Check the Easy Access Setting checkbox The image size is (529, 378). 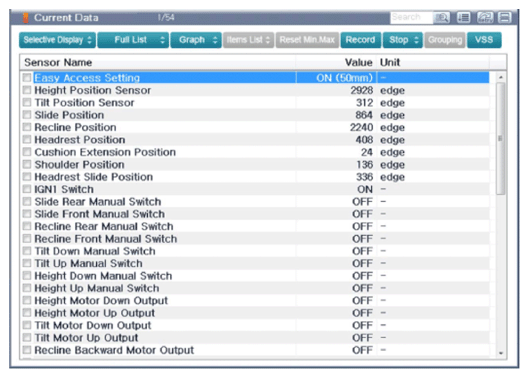pyautogui.click(x=27, y=78)
